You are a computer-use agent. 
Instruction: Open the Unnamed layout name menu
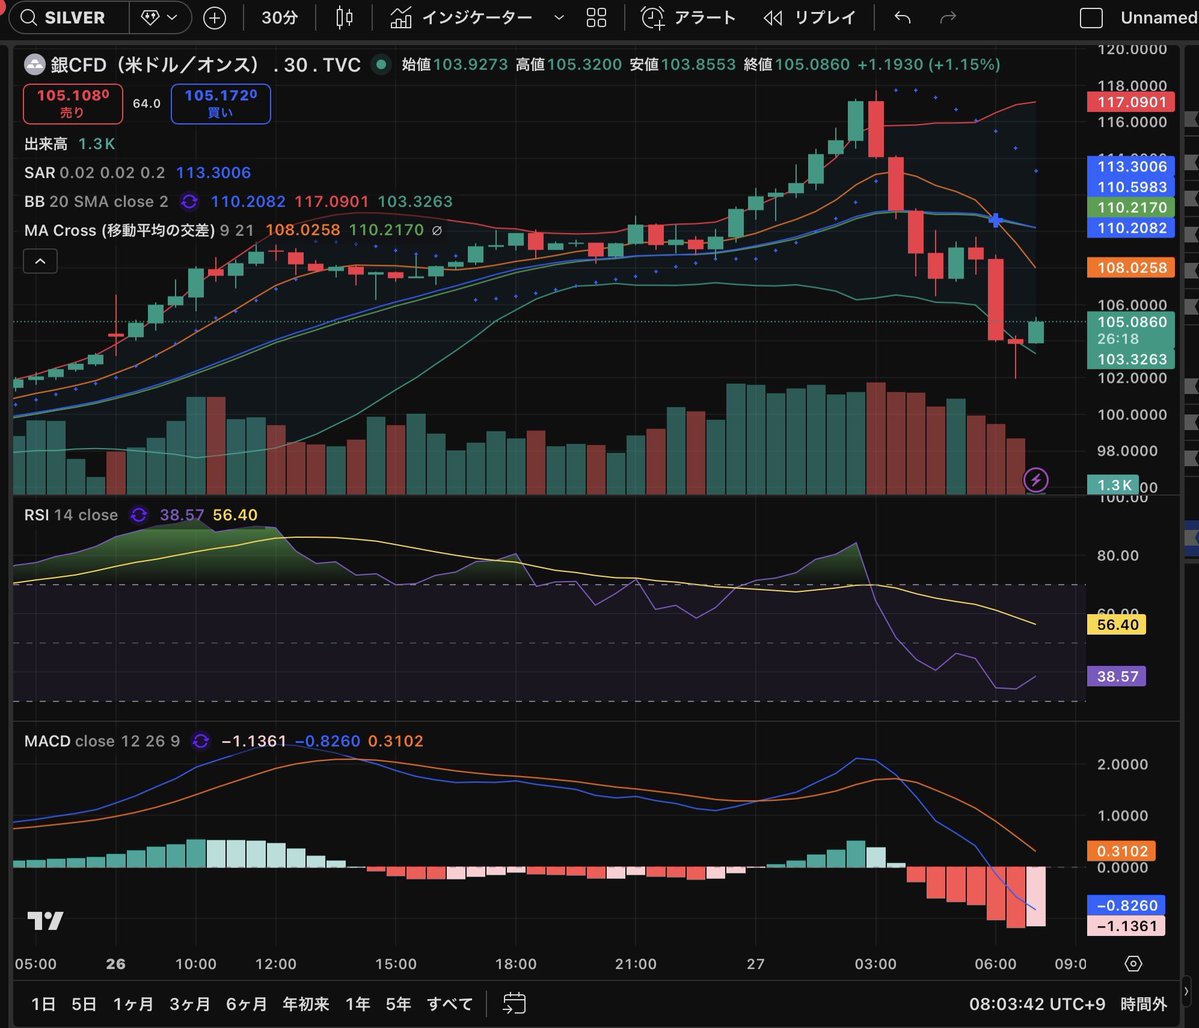pos(1158,18)
